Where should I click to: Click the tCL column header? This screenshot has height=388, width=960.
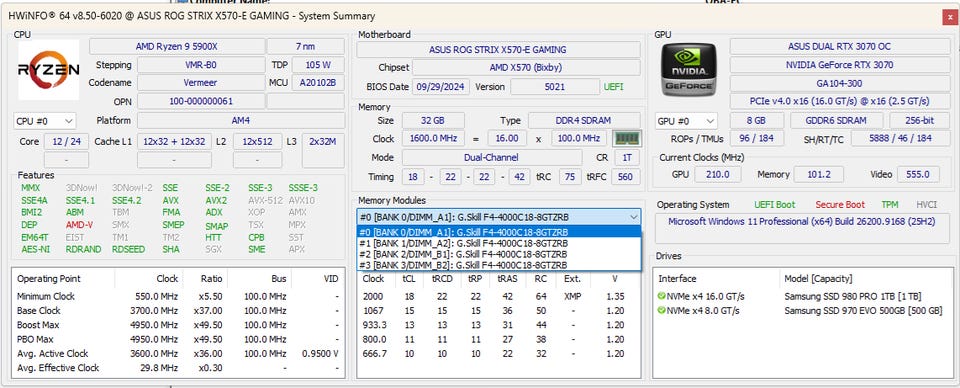(408, 278)
